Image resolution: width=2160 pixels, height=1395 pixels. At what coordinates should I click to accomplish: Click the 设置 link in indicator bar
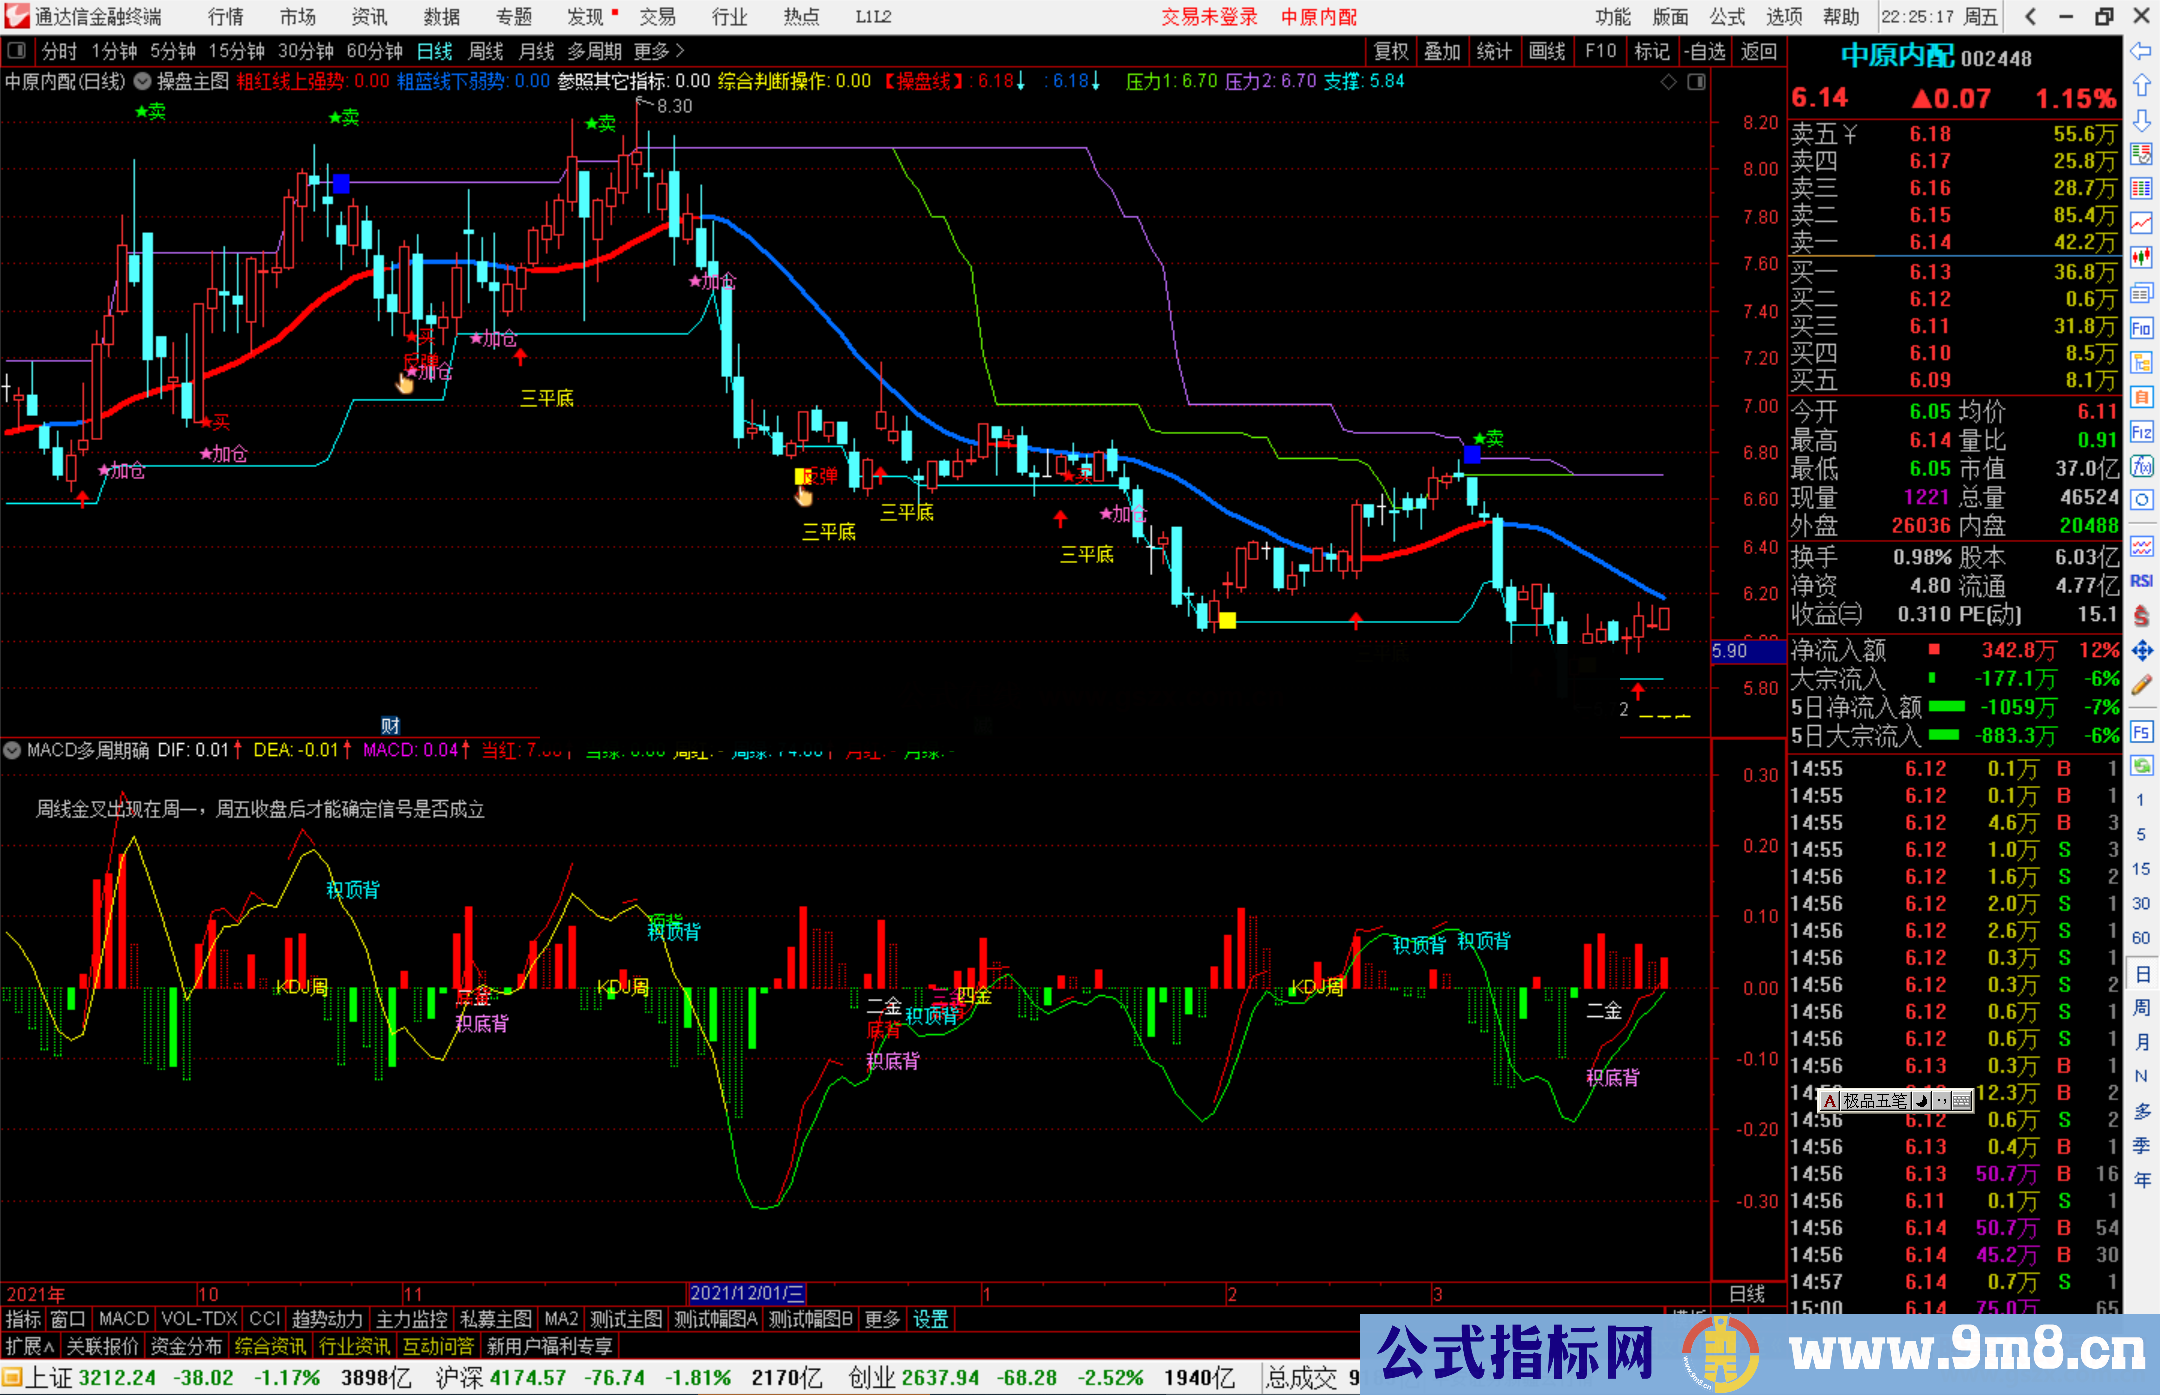(930, 1319)
